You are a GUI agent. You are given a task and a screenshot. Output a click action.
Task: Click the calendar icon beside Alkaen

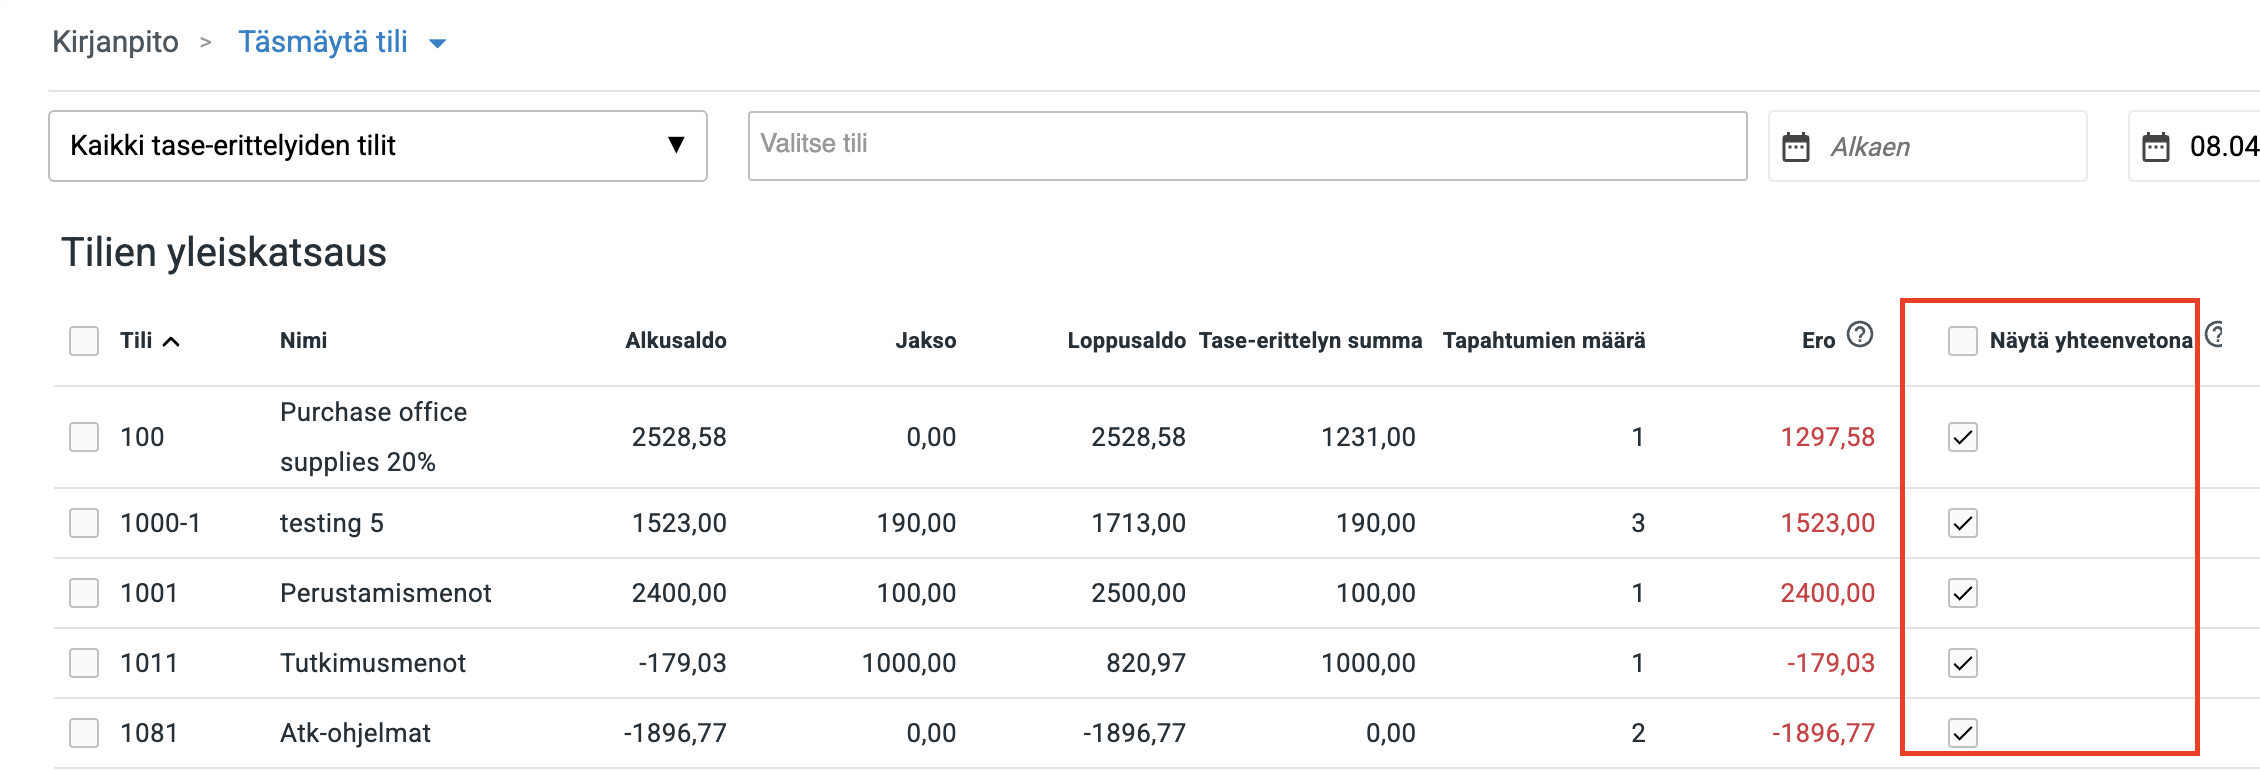[x=1796, y=147]
